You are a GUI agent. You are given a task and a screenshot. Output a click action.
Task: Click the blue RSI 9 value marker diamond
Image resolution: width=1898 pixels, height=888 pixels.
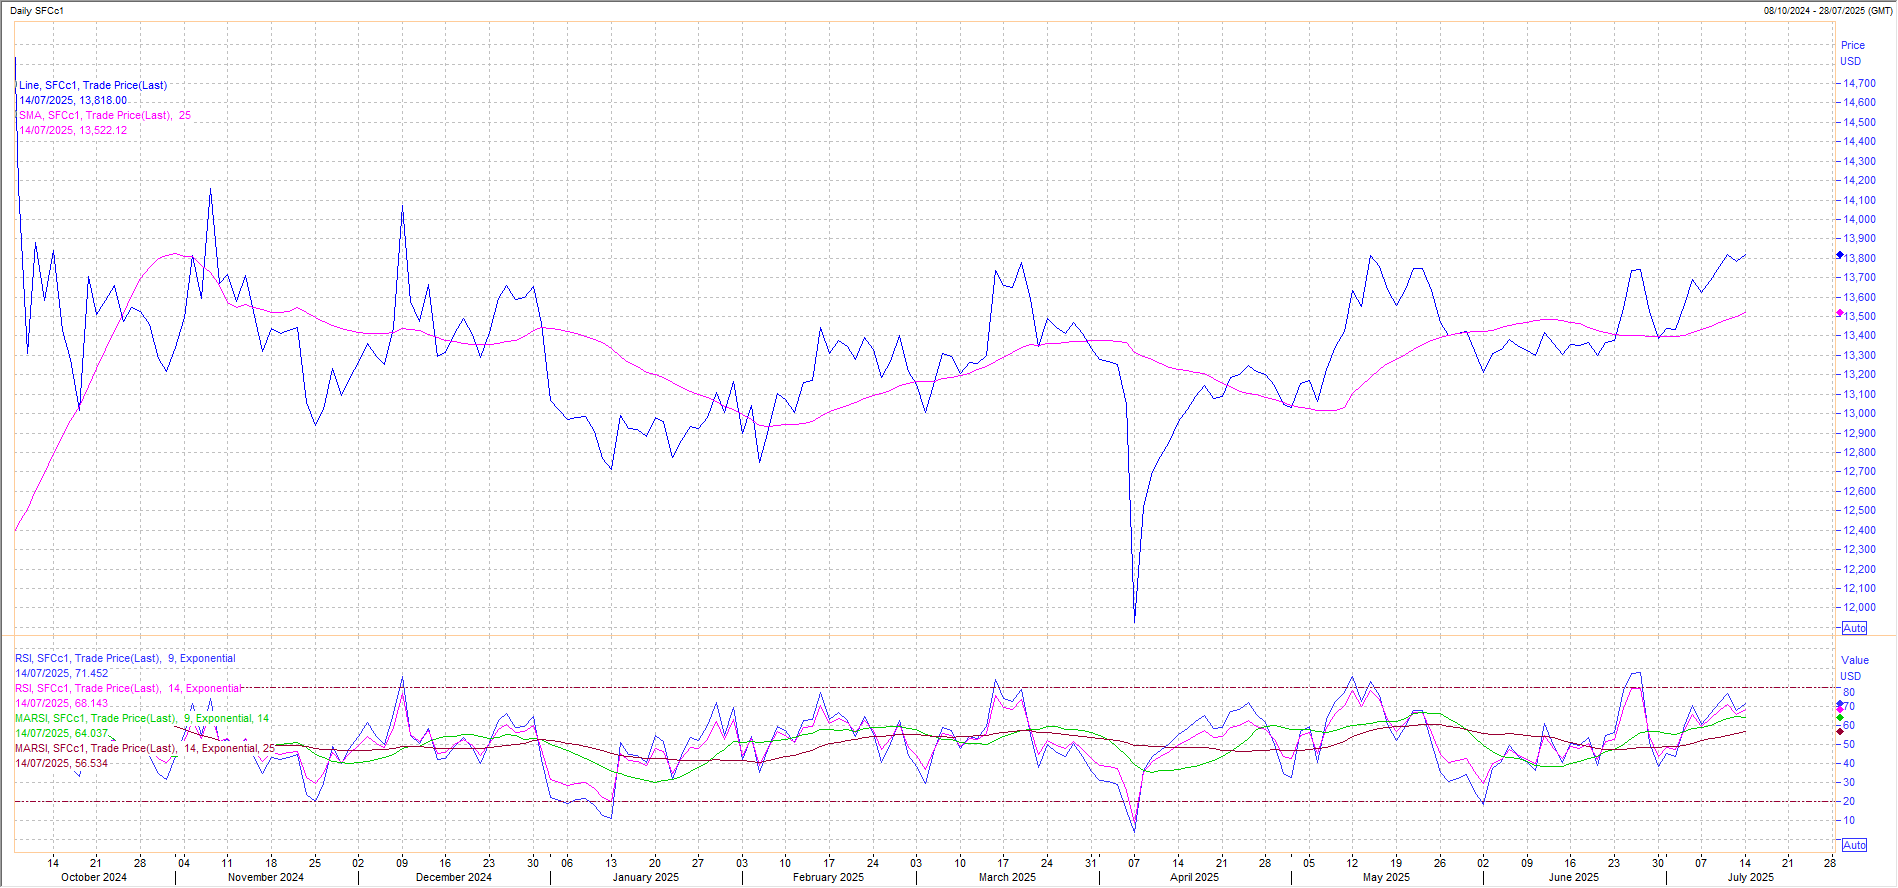pos(1840,704)
